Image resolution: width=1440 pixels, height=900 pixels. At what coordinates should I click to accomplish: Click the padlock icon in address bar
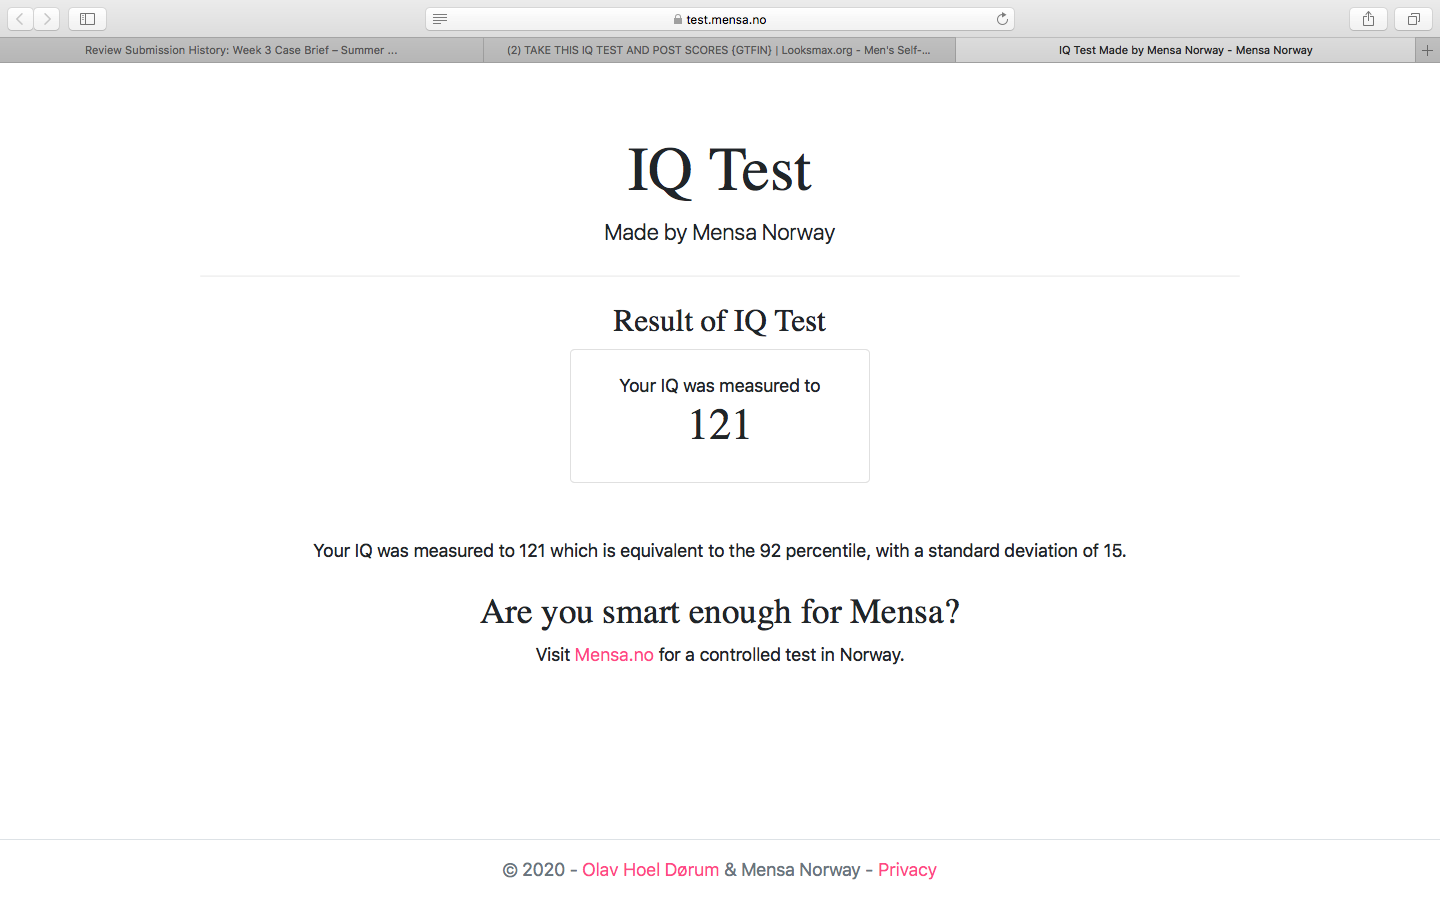click(x=678, y=19)
